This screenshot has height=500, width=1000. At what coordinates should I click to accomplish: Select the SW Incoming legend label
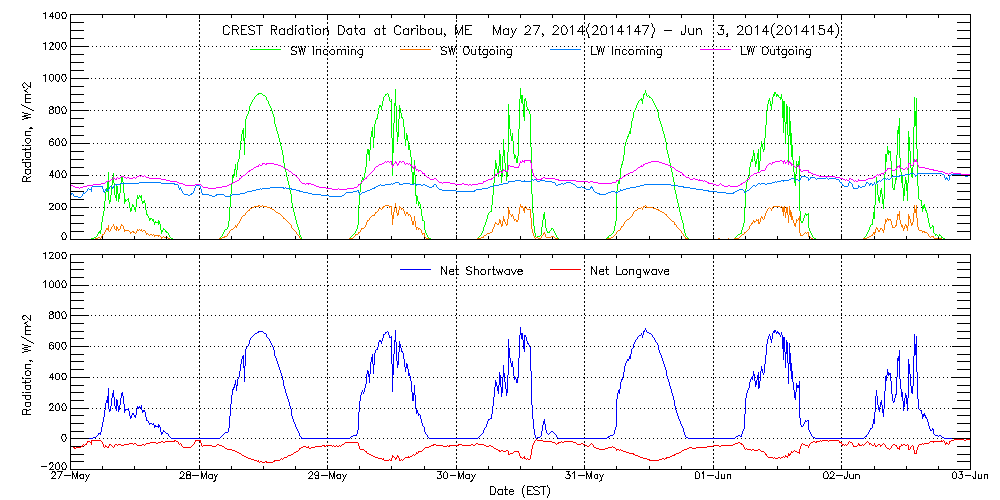(325, 51)
